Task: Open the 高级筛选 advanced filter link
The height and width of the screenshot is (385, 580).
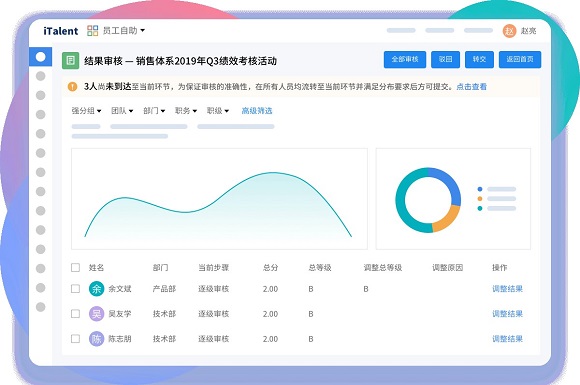Action: [257, 111]
